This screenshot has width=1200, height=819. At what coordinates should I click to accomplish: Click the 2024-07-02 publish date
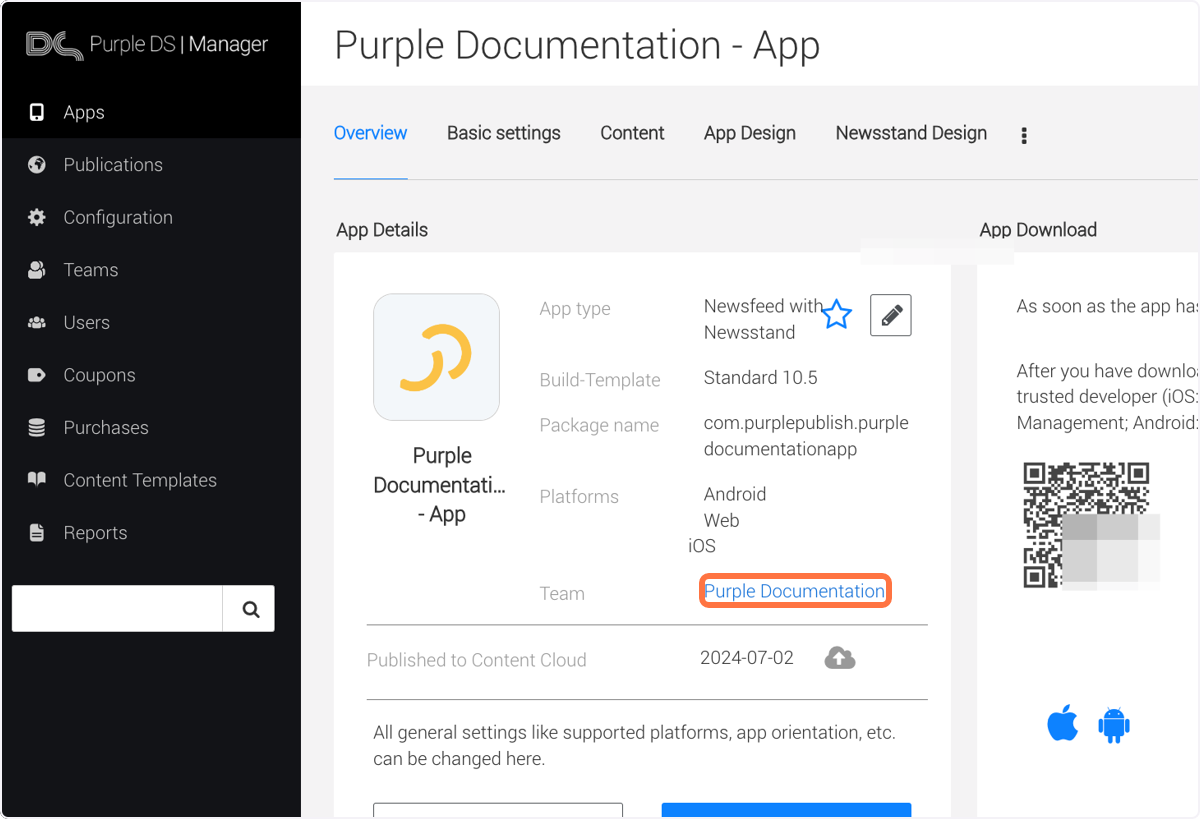pyautogui.click(x=747, y=658)
